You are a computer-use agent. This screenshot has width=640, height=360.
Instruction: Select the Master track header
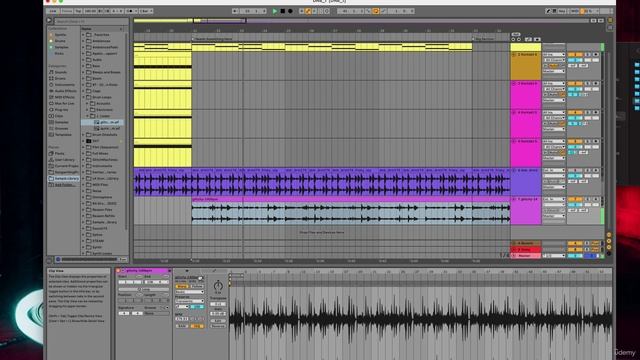526,256
